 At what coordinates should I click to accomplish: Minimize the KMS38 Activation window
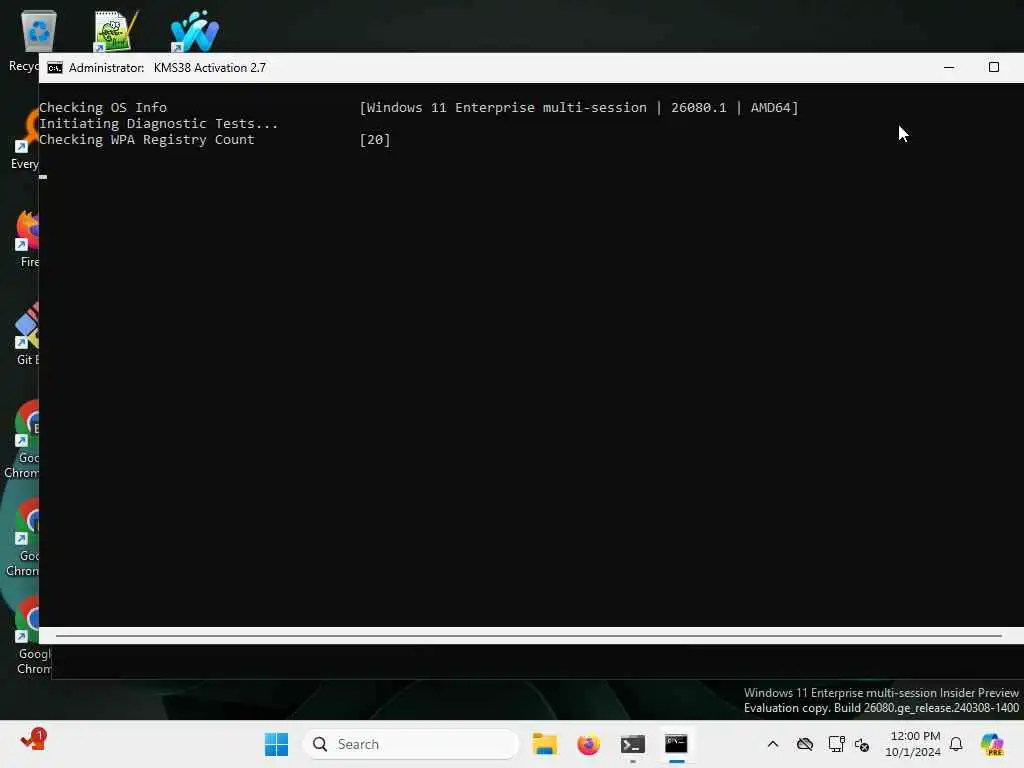tap(949, 67)
